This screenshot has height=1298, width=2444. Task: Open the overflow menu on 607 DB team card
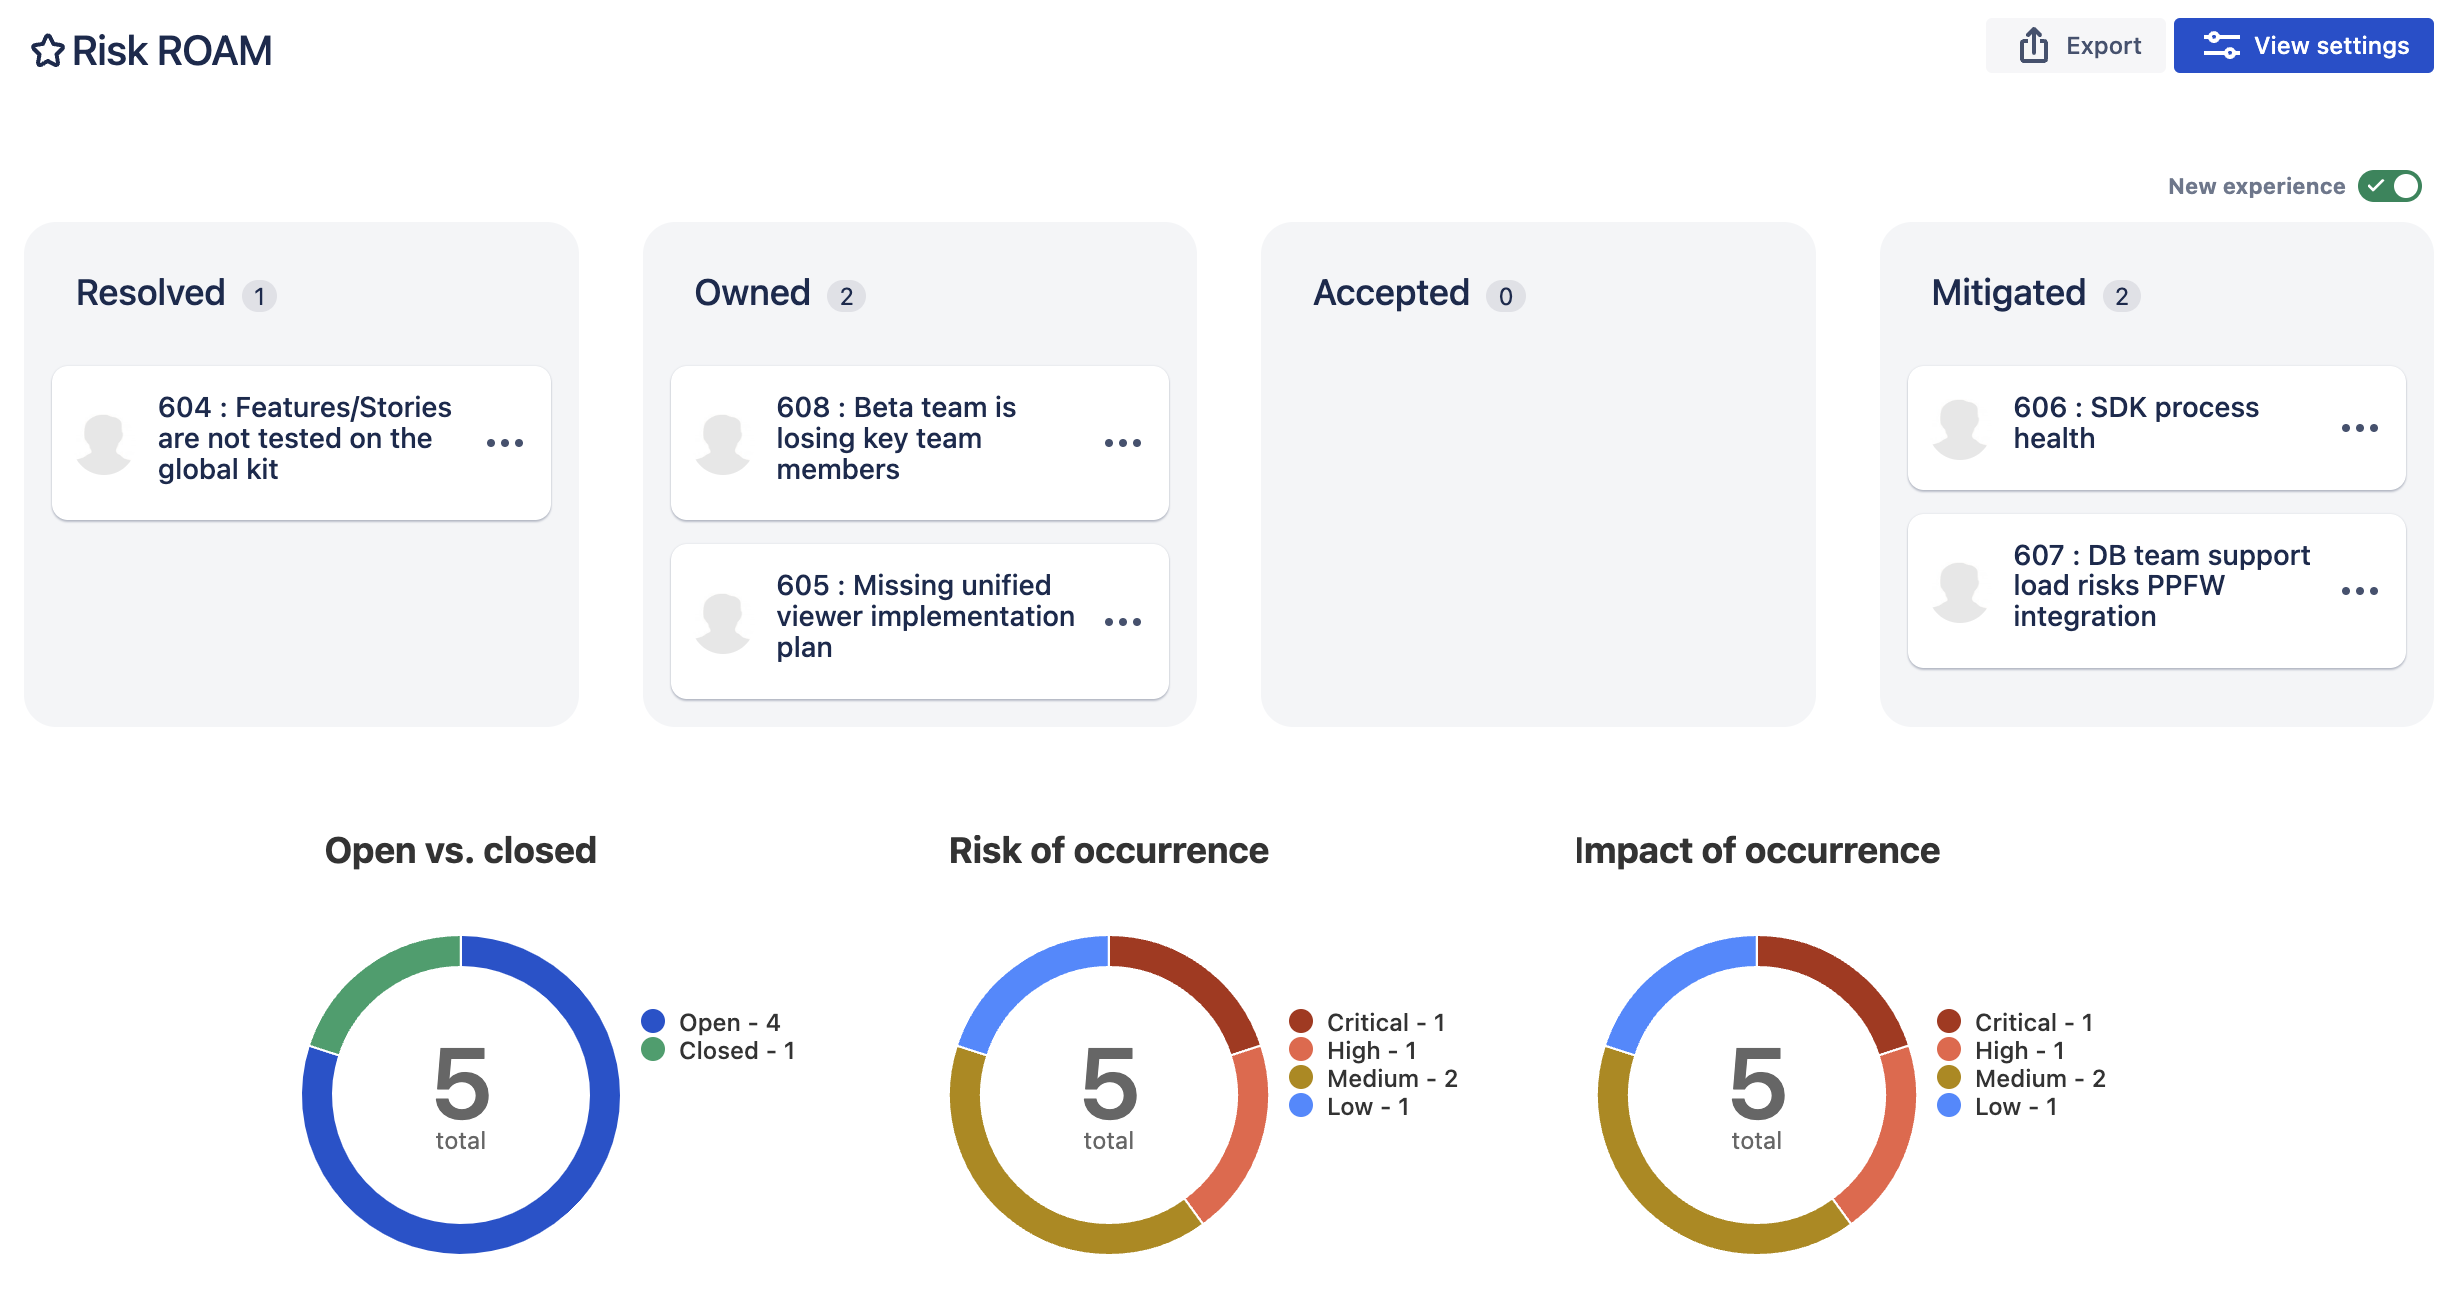[x=2359, y=591]
